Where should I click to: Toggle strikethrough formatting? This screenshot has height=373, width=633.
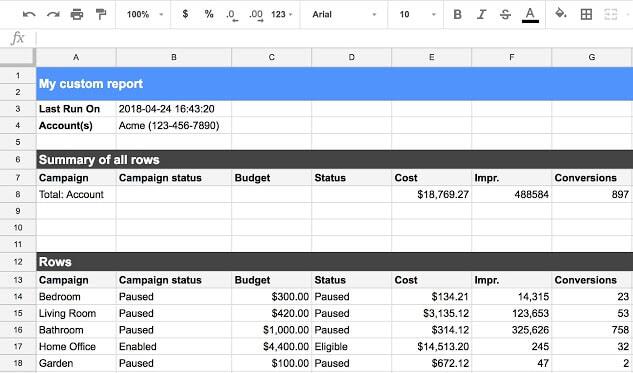pos(505,15)
